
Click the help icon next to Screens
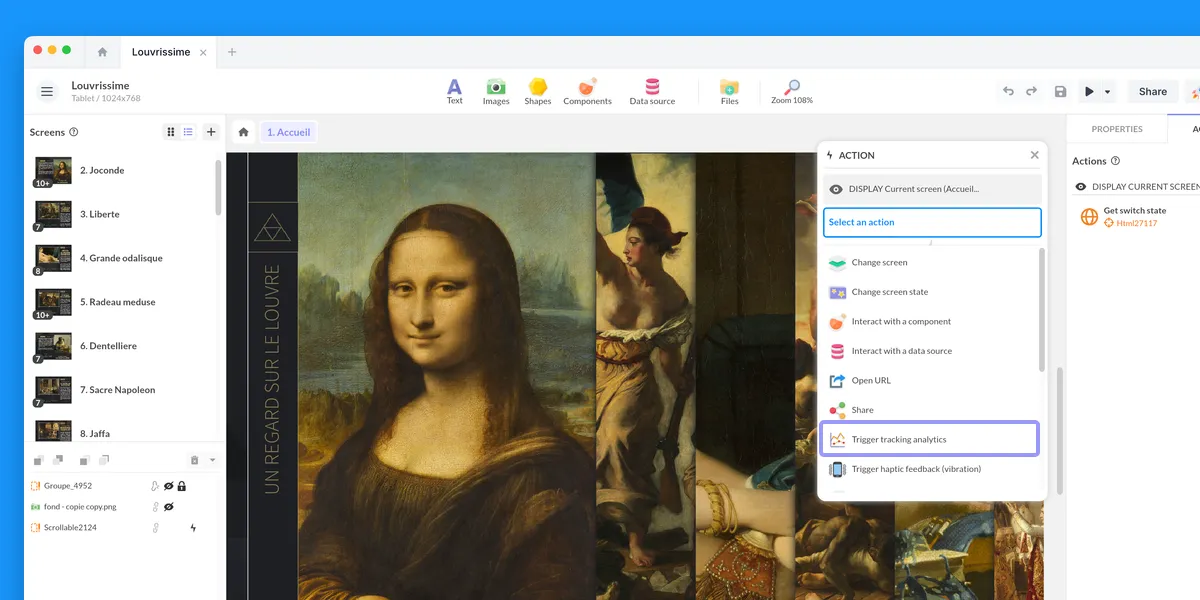click(x=74, y=132)
